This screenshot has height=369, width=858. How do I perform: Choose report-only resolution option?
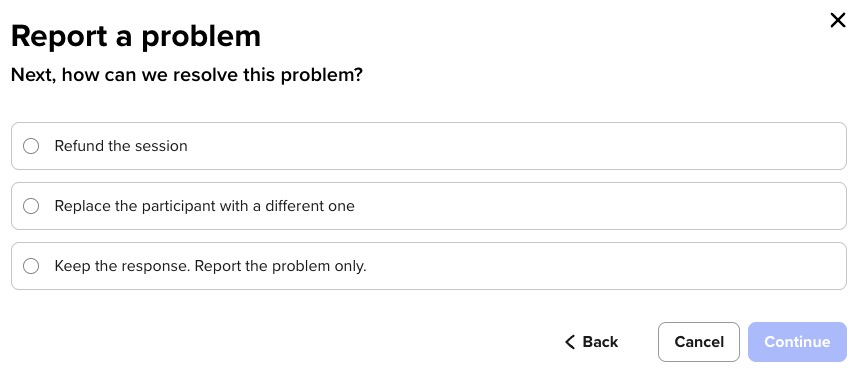[31, 267]
